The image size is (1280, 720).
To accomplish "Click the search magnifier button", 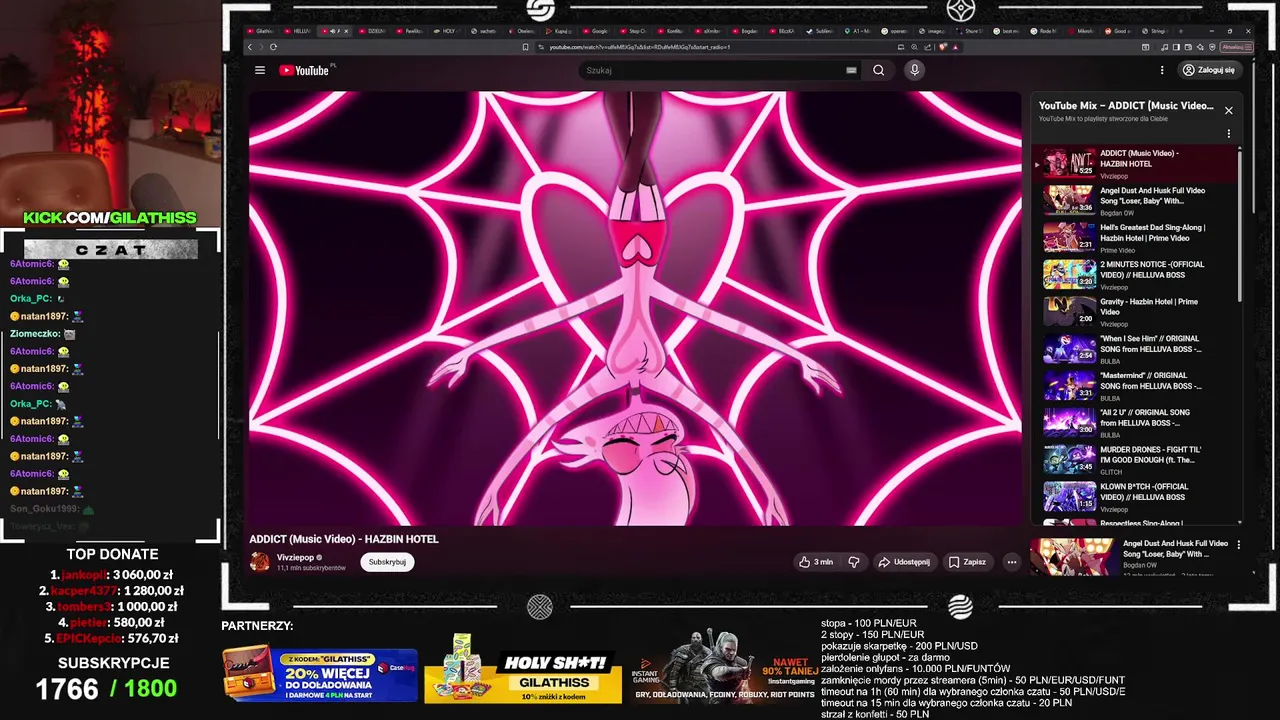I will pos(878,70).
